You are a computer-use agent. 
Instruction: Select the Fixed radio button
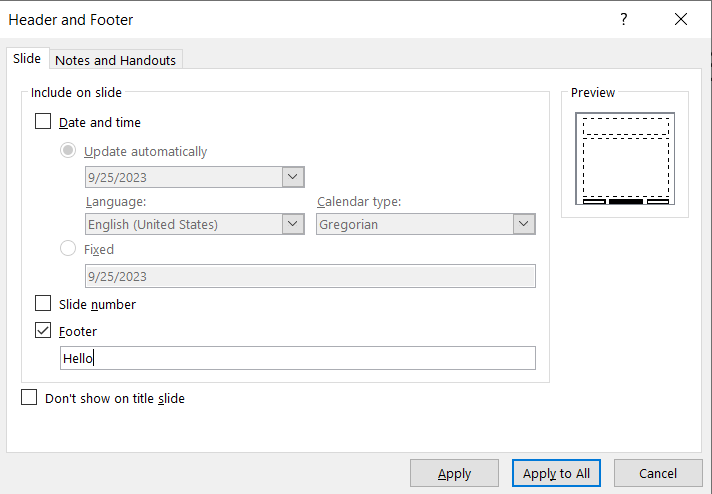(68, 248)
